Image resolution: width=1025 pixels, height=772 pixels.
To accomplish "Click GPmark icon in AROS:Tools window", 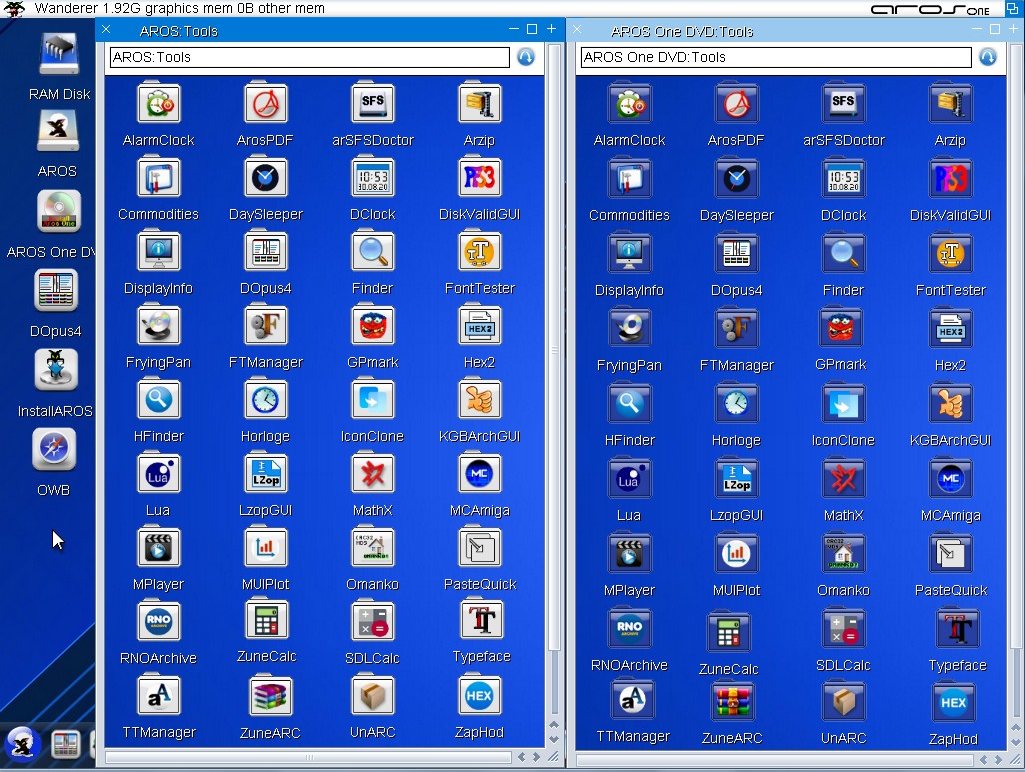I will (373, 326).
